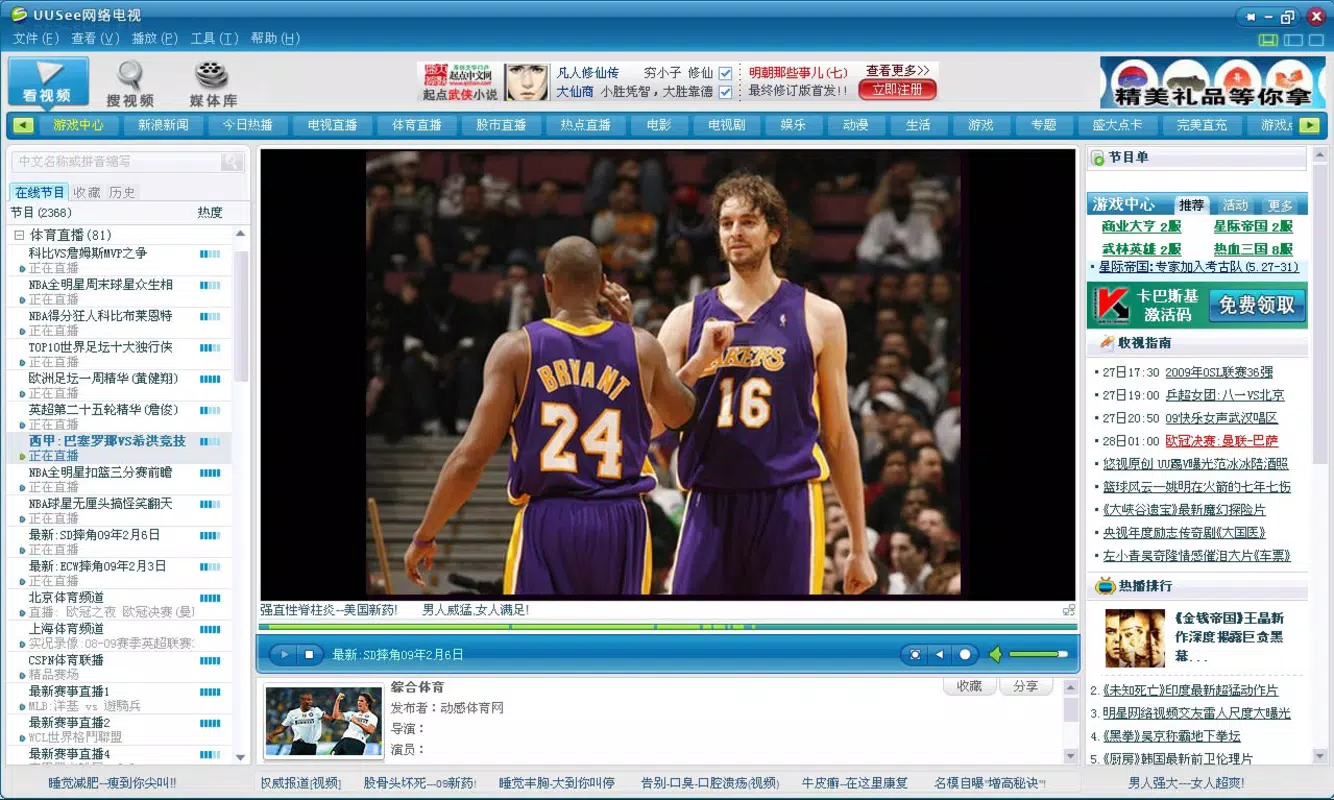The width and height of the screenshot is (1334, 800).
Task: Click the 收藏 button under the player
Action: (x=969, y=686)
